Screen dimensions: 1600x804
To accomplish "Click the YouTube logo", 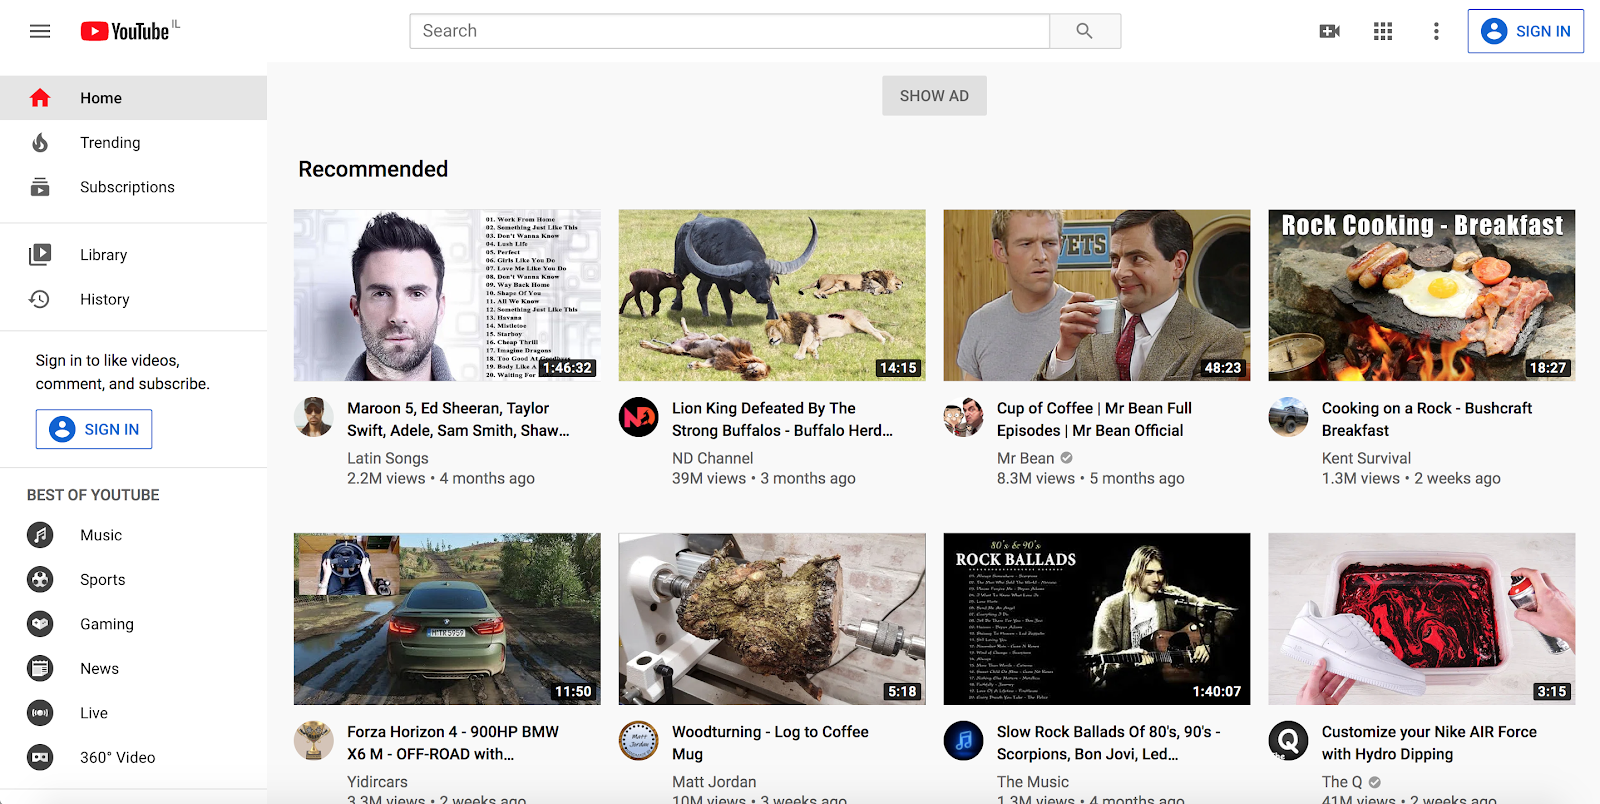I will pos(125,31).
